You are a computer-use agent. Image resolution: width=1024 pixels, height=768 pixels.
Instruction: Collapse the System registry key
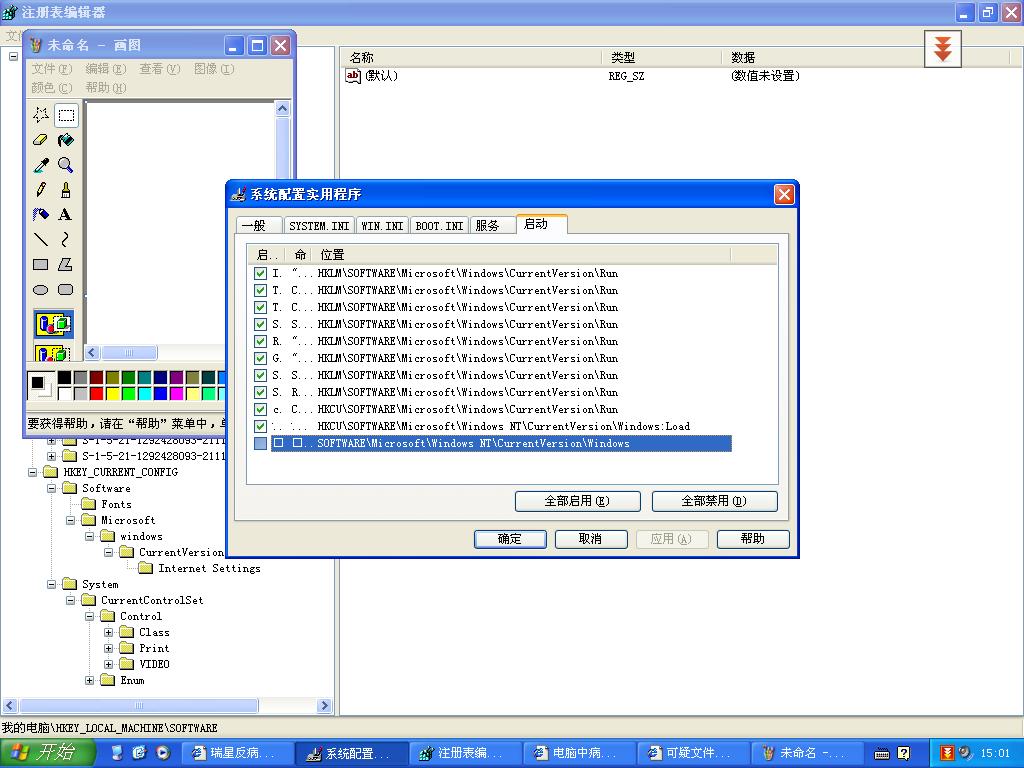click(51, 584)
